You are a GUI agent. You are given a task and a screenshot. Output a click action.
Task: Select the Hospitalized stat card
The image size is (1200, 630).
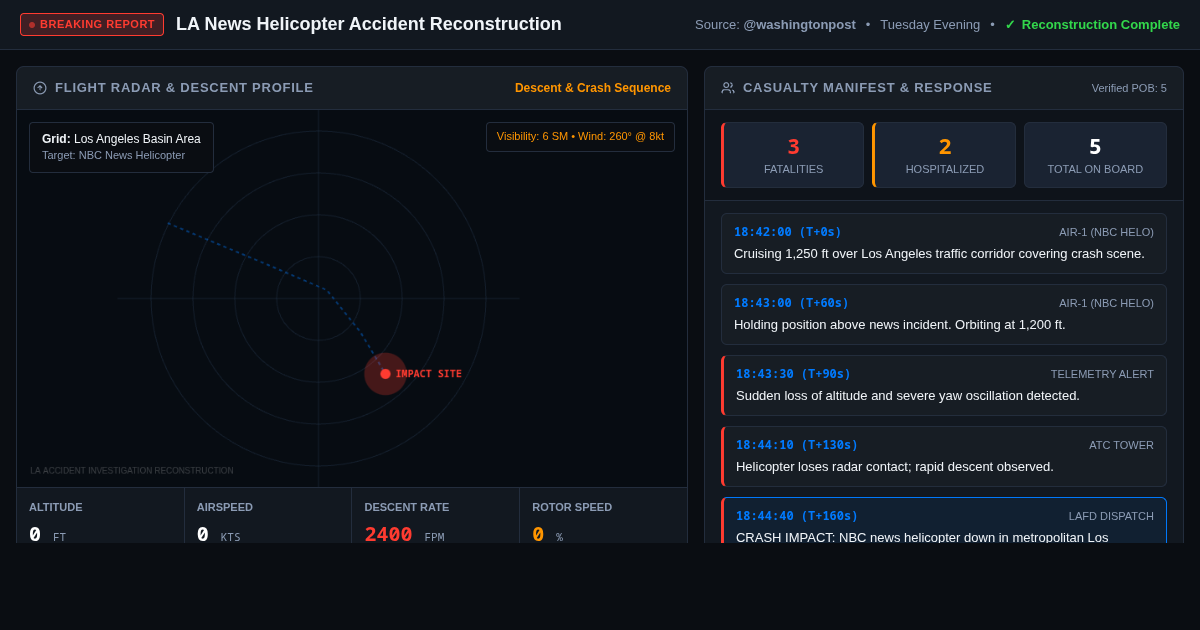click(x=944, y=155)
